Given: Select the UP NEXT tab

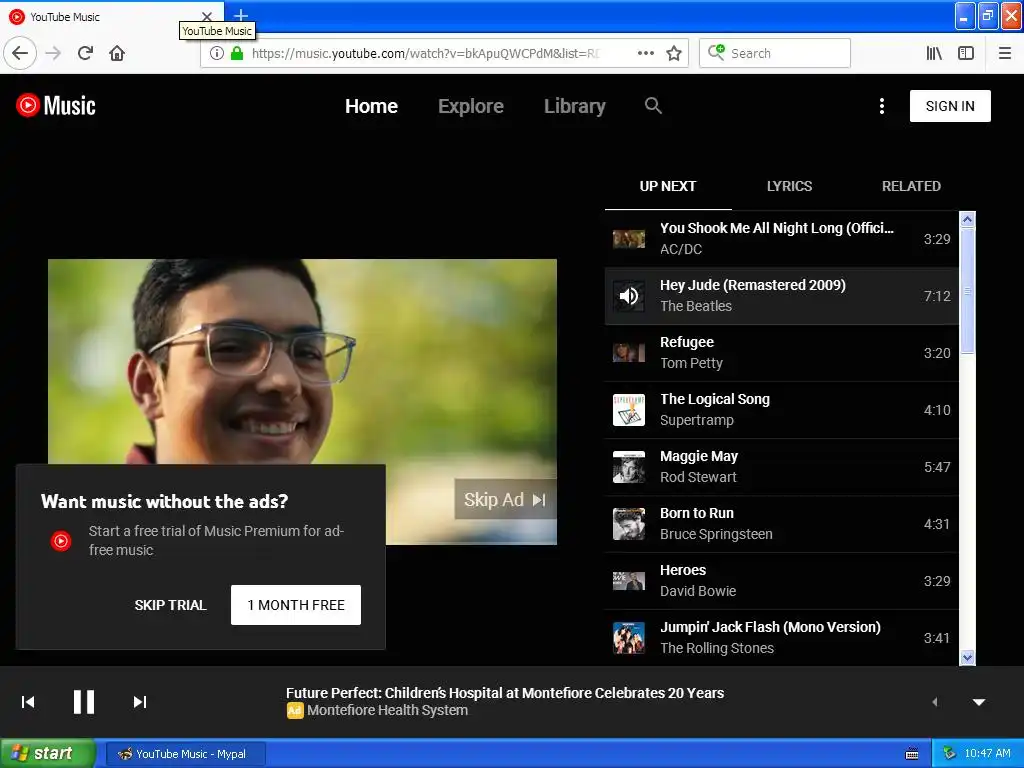Looking at the screenshot, I should pos(667,186).
